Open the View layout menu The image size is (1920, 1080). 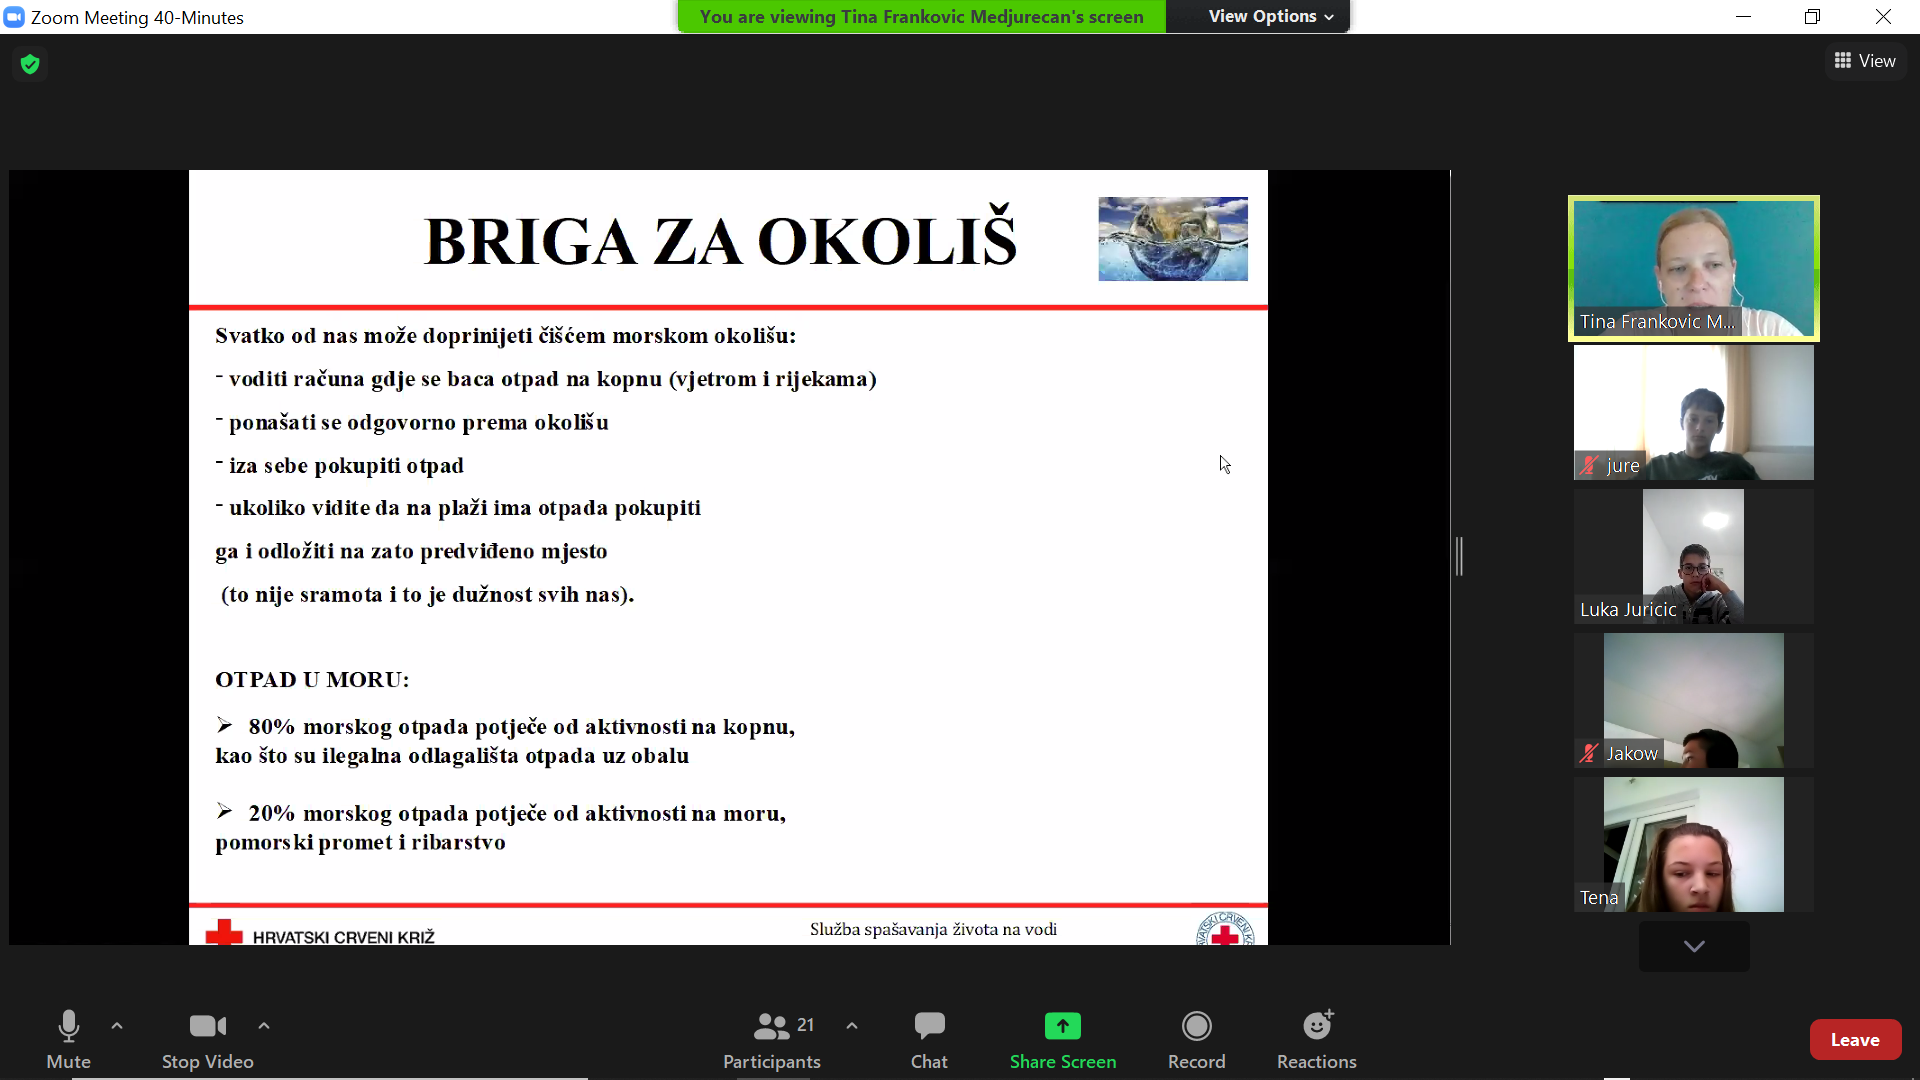click(x=1865, y=61)
